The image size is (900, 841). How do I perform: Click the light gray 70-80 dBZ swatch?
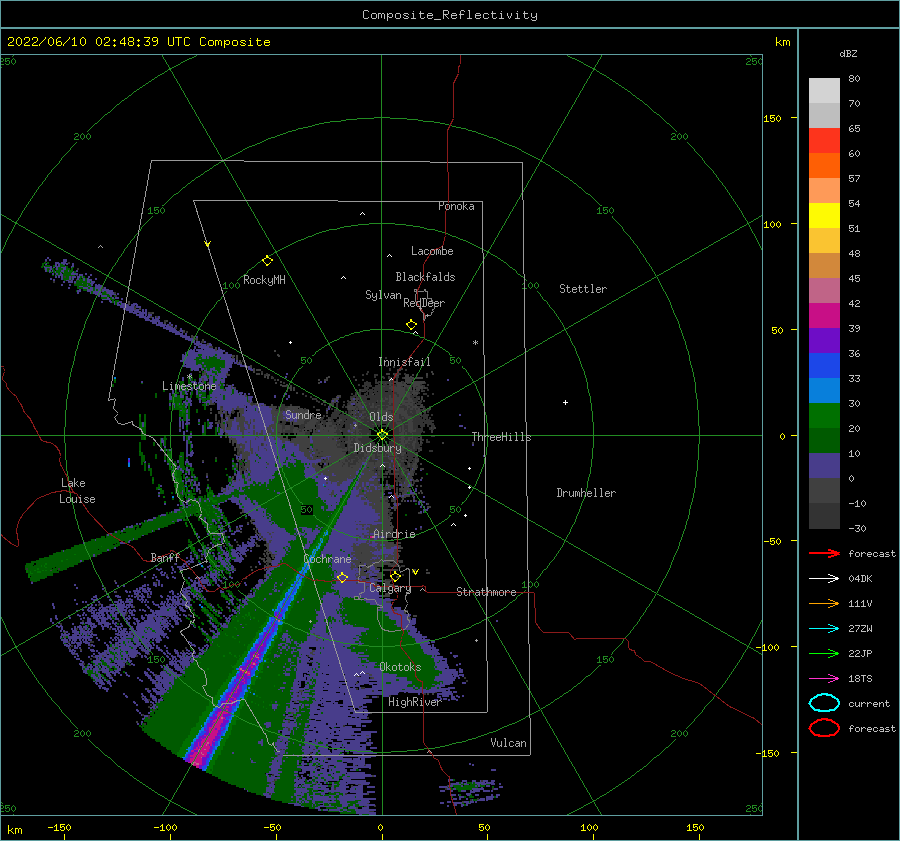point(824,91)
